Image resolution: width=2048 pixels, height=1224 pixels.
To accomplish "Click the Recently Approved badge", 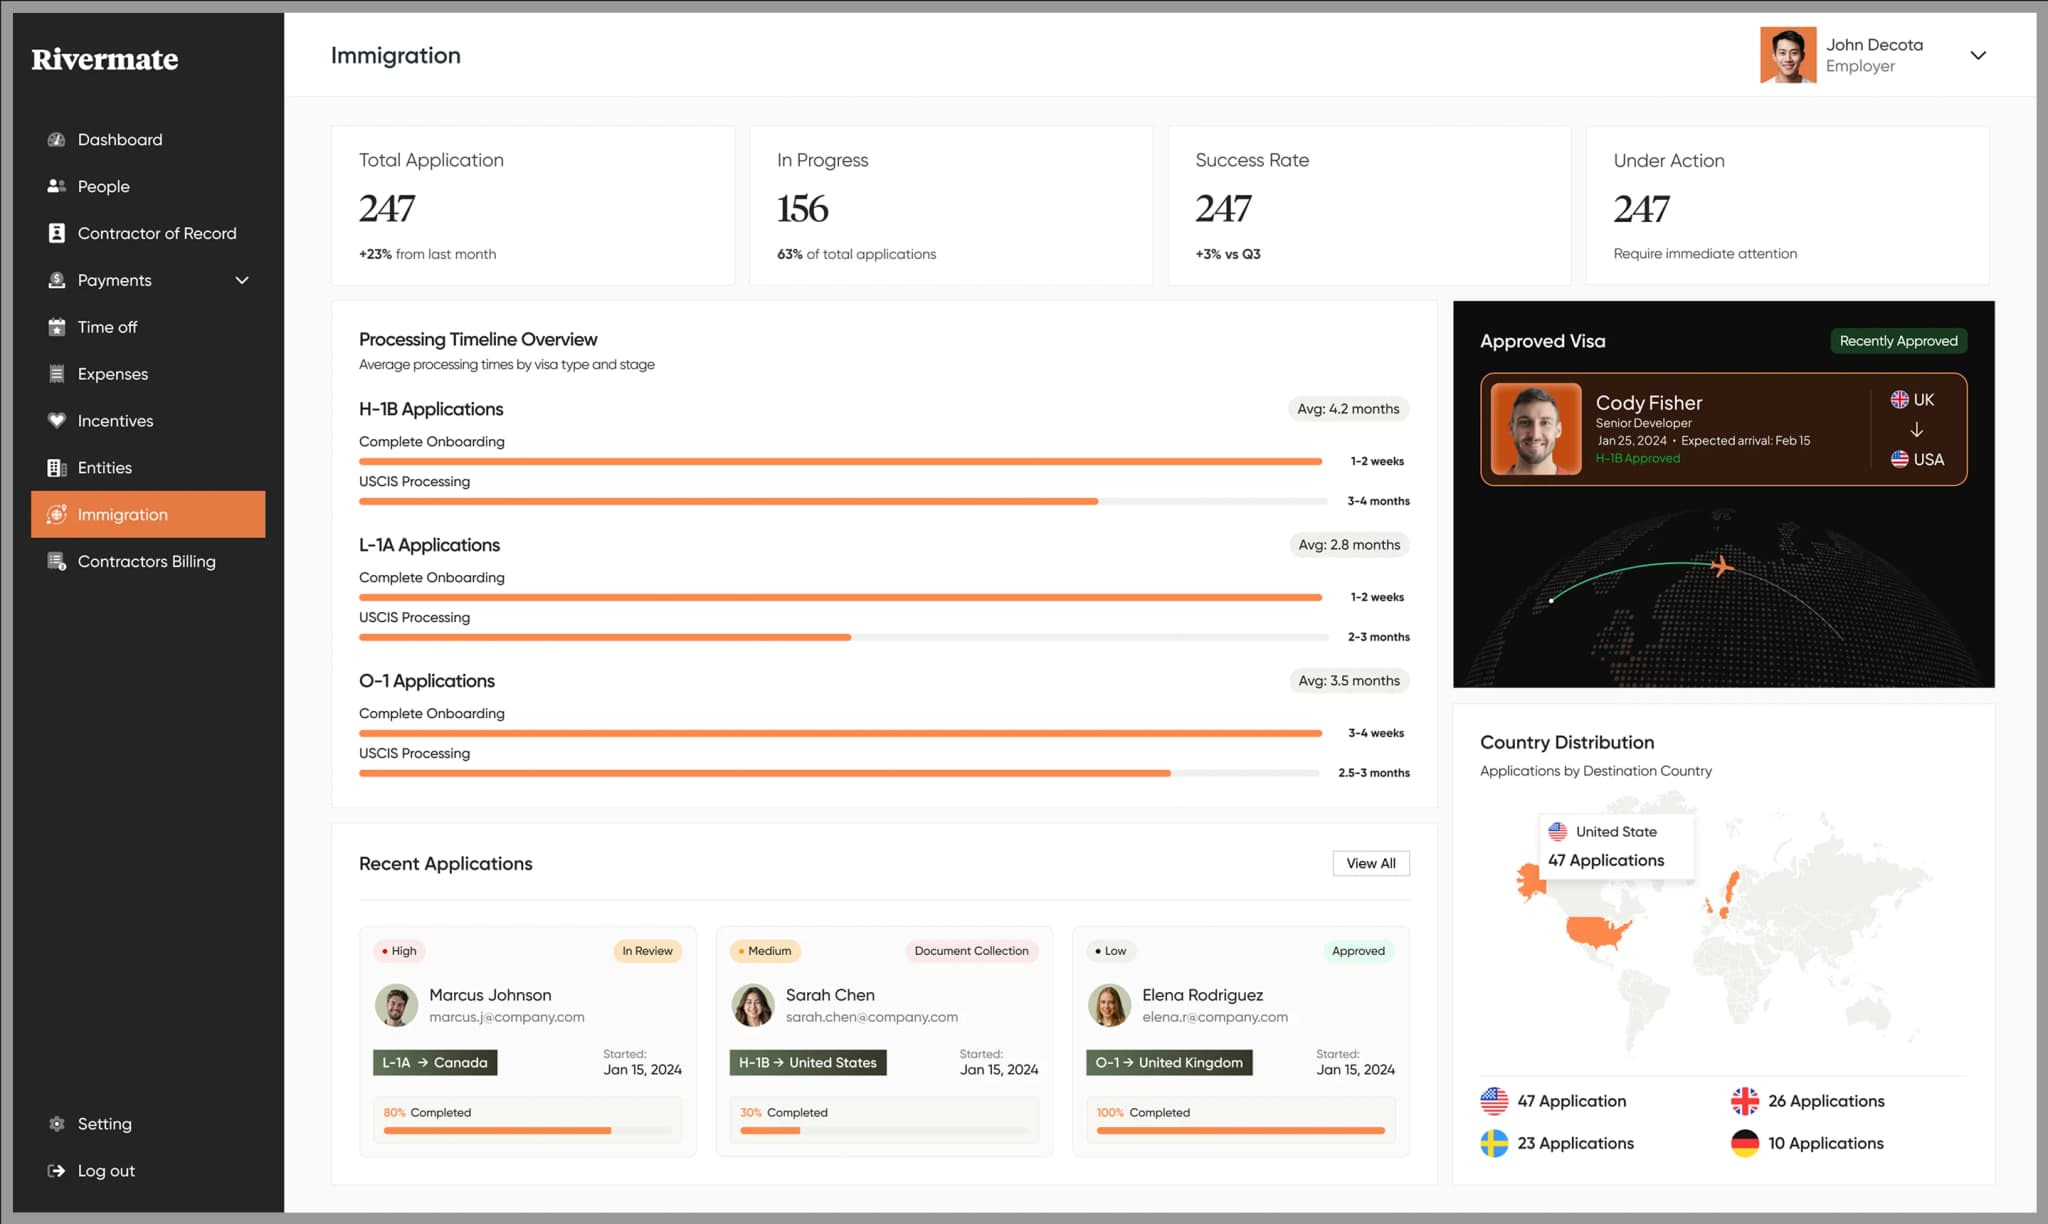I will pyautogui.click(x=1898, y=341).
